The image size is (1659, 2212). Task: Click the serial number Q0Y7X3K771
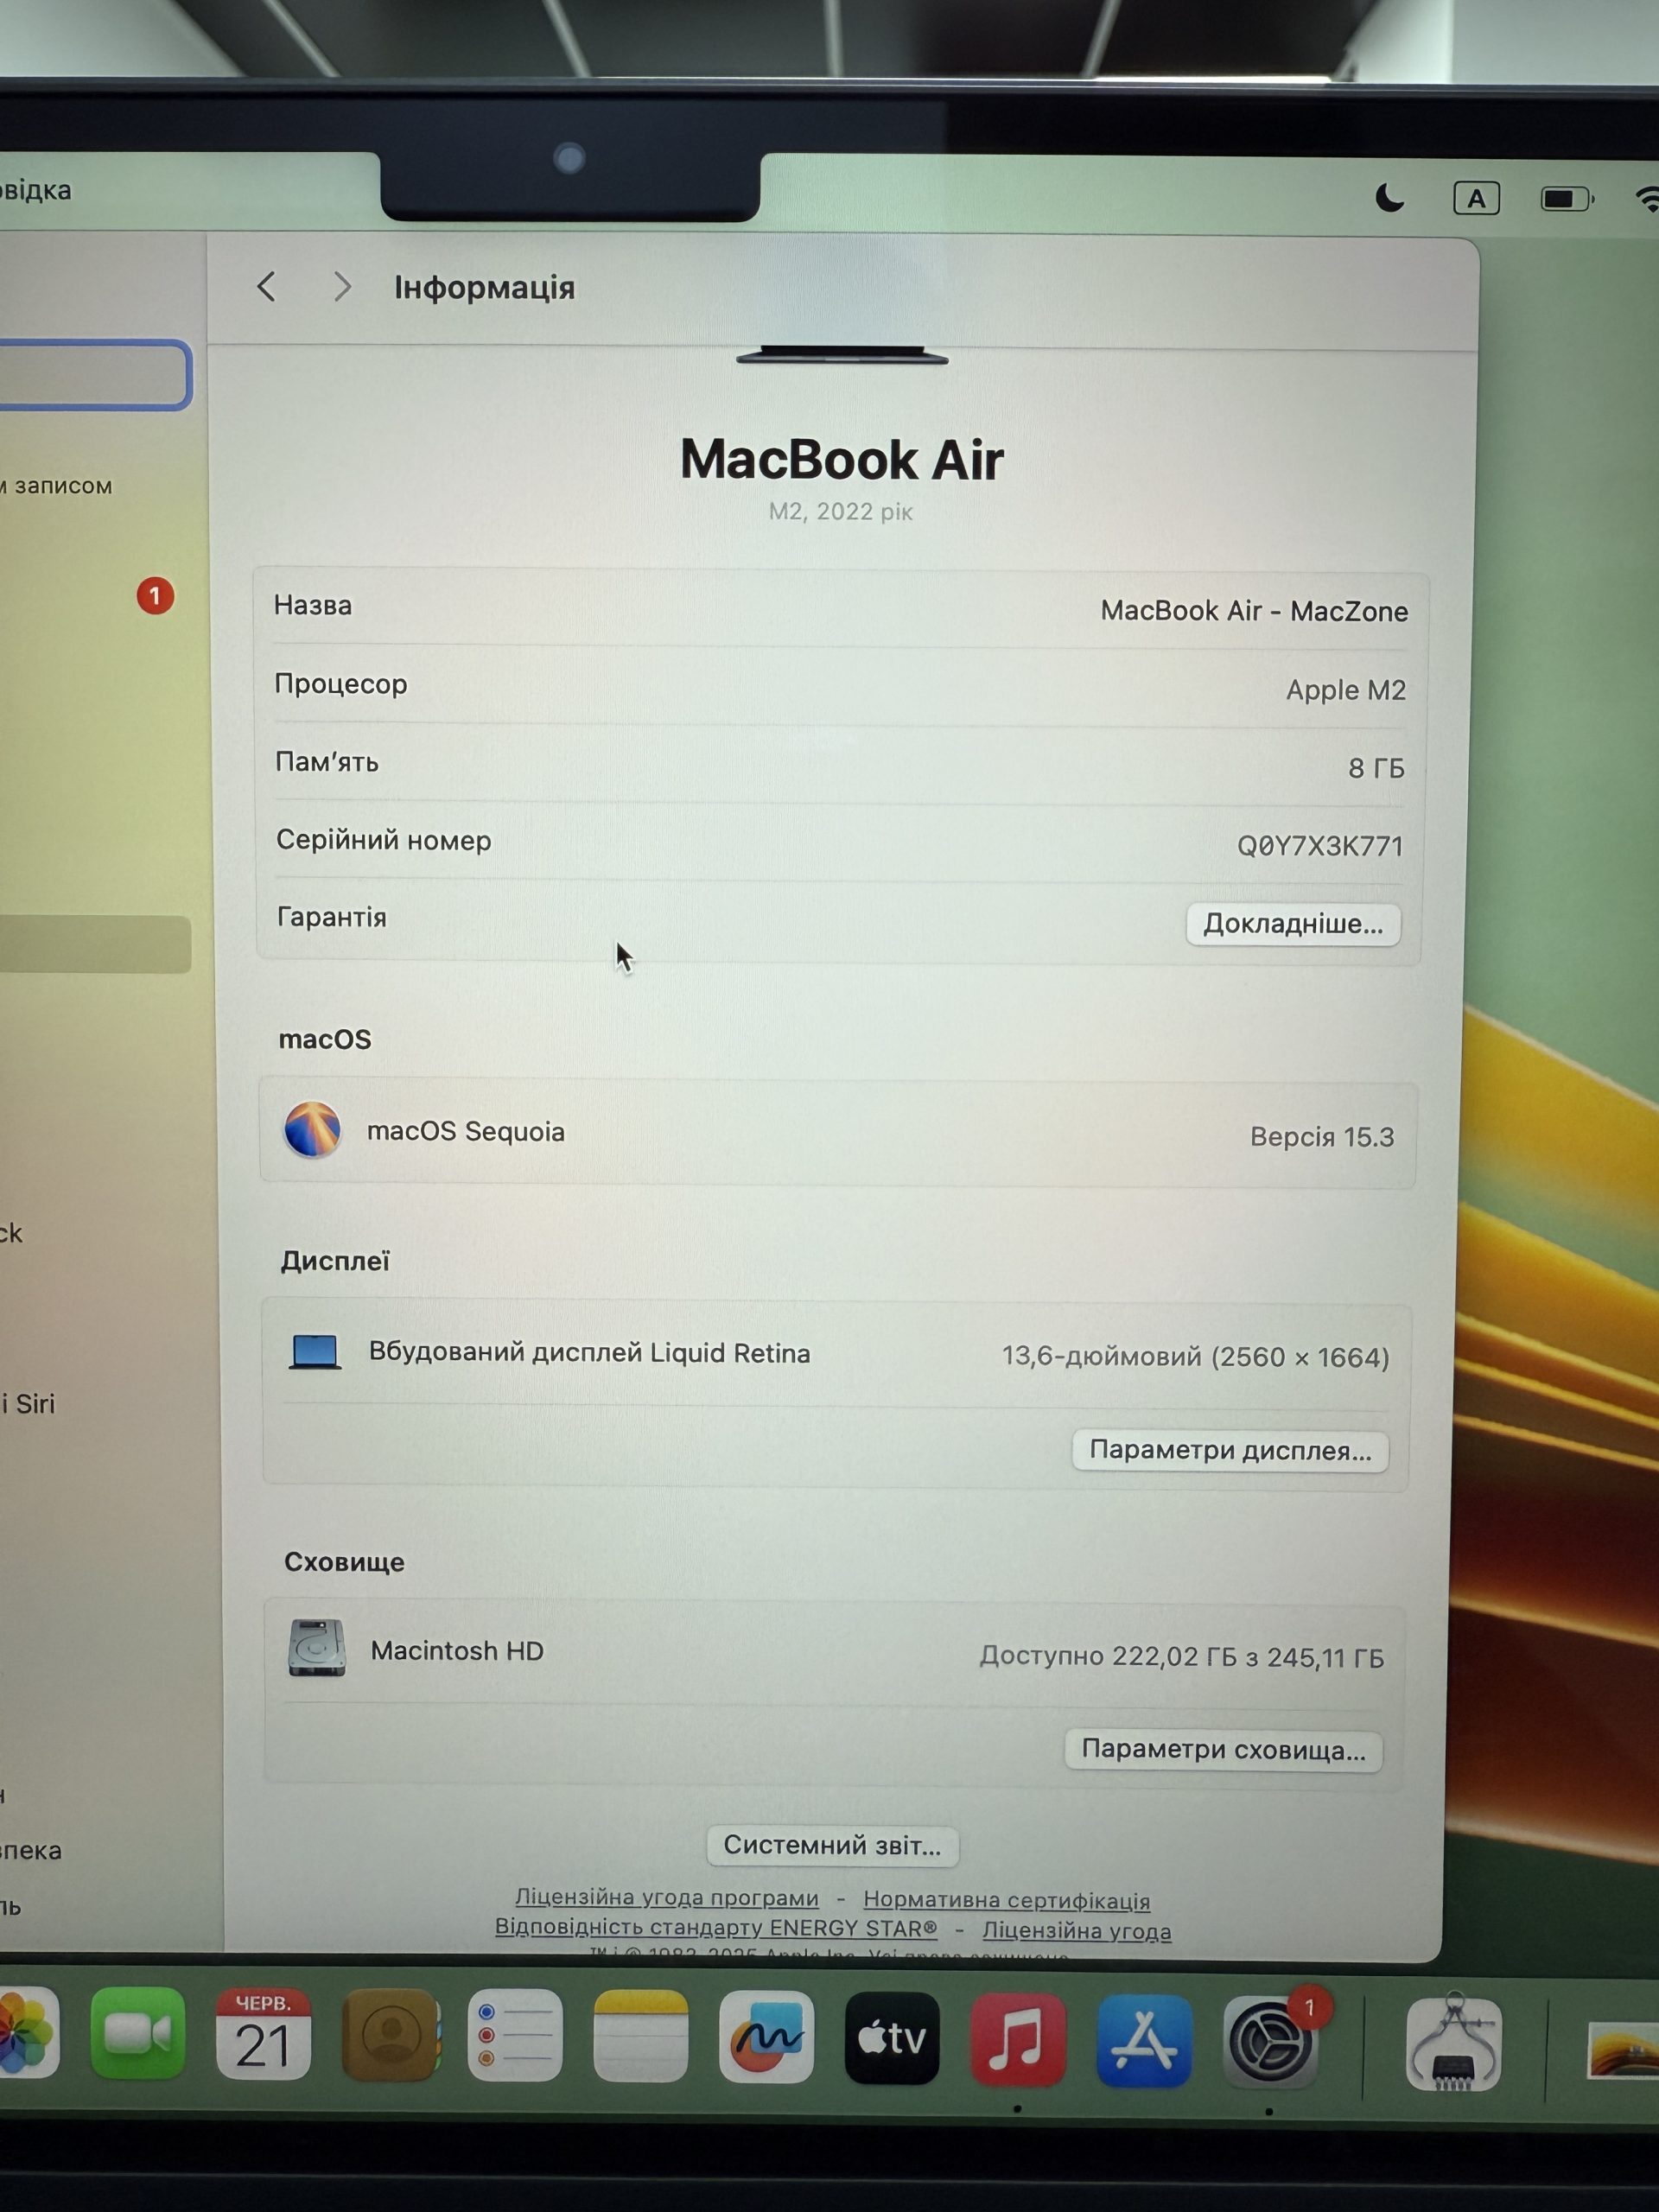click(x=1320, y=846)
